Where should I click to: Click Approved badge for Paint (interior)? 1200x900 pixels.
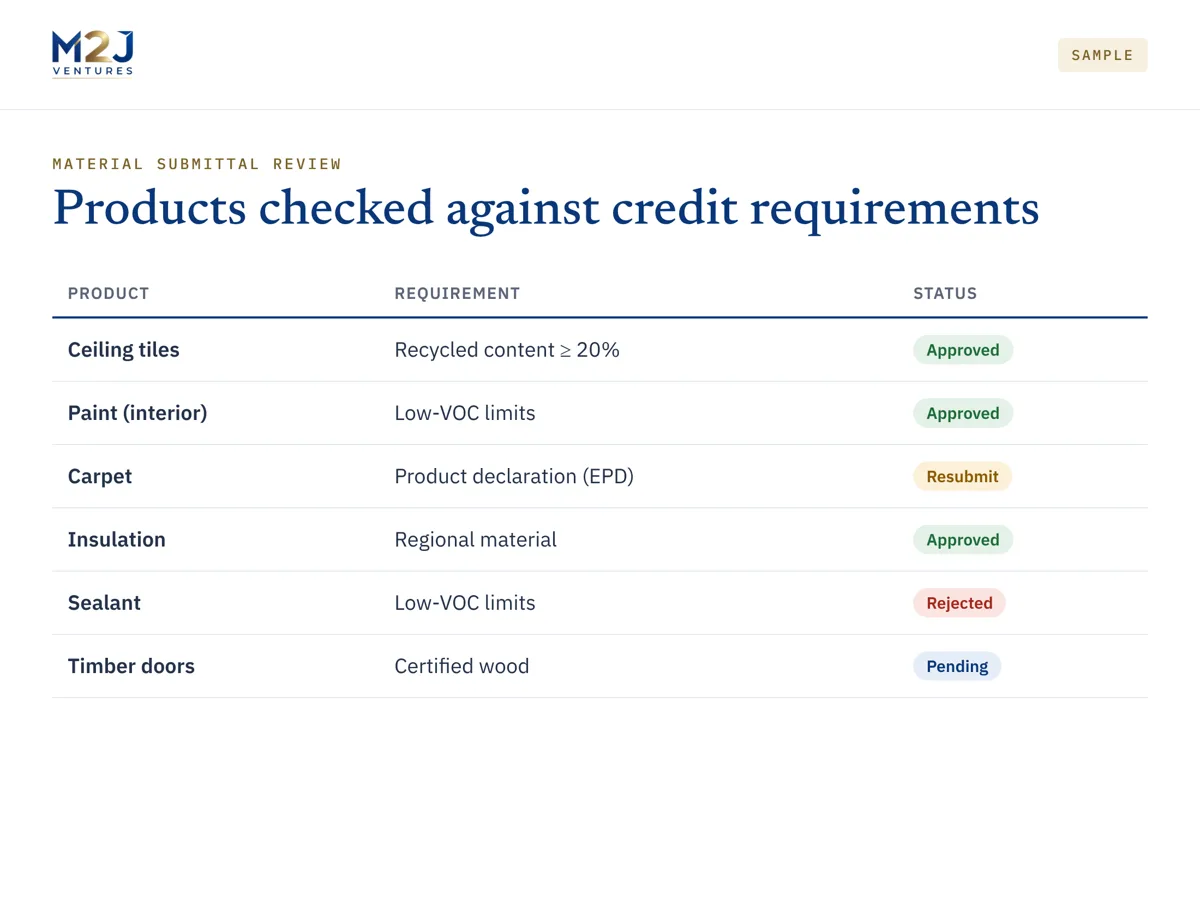(x=963, y=413)
